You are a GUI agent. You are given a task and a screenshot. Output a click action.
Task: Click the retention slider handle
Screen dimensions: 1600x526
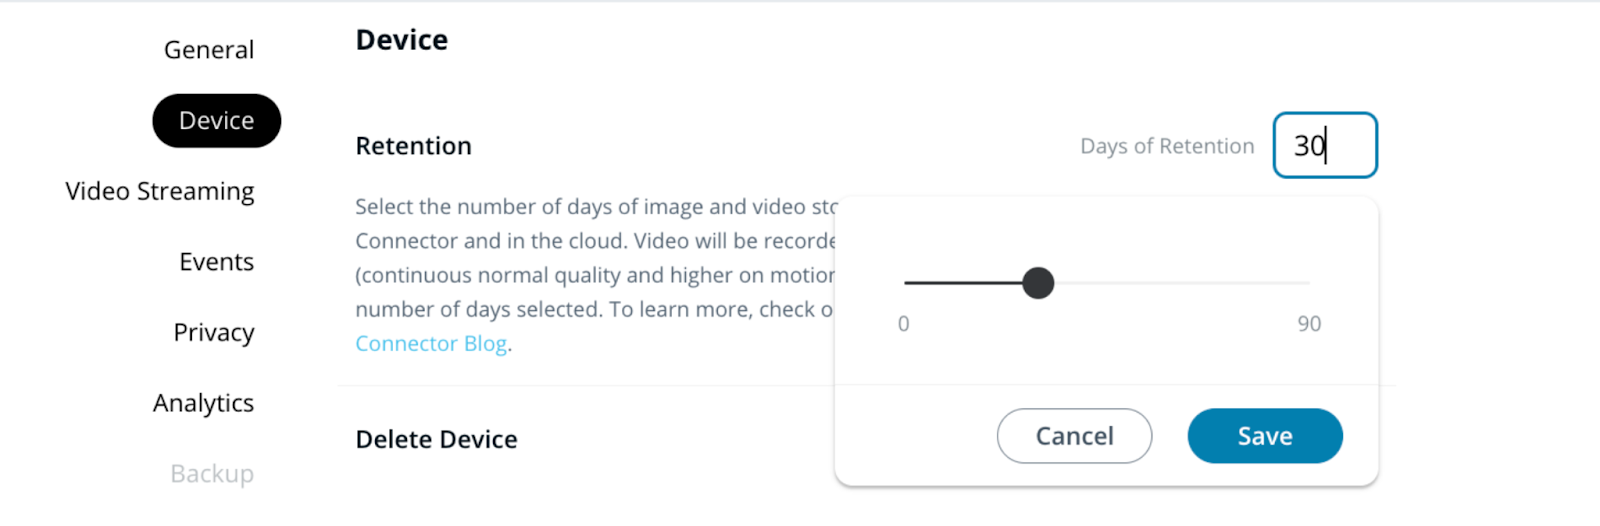[x=1038, y=283]
